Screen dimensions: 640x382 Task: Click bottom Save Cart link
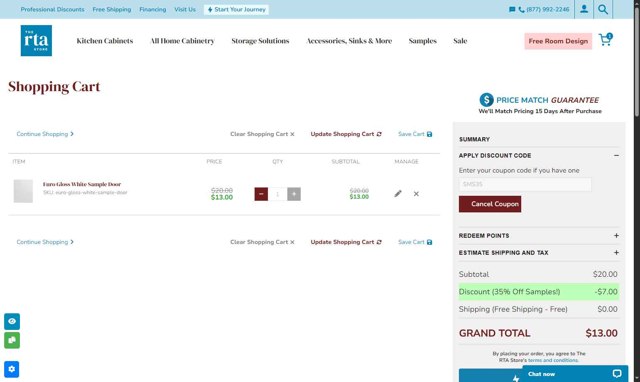click(x=415, y=242)
